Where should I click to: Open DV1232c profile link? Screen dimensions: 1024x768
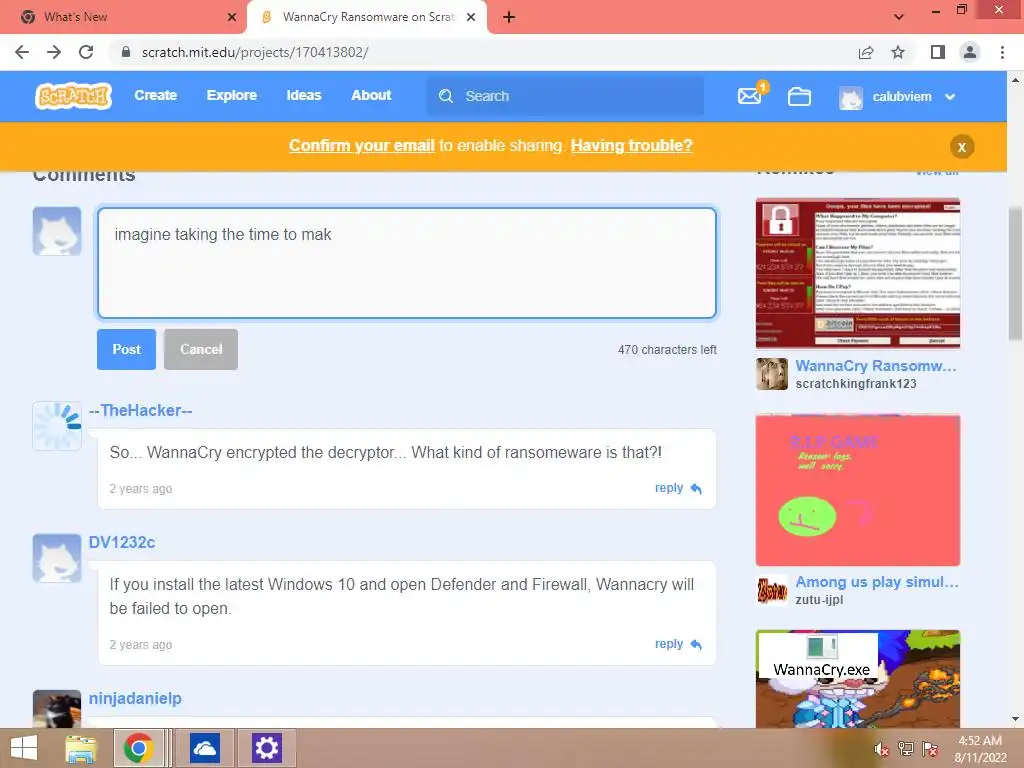122,542
